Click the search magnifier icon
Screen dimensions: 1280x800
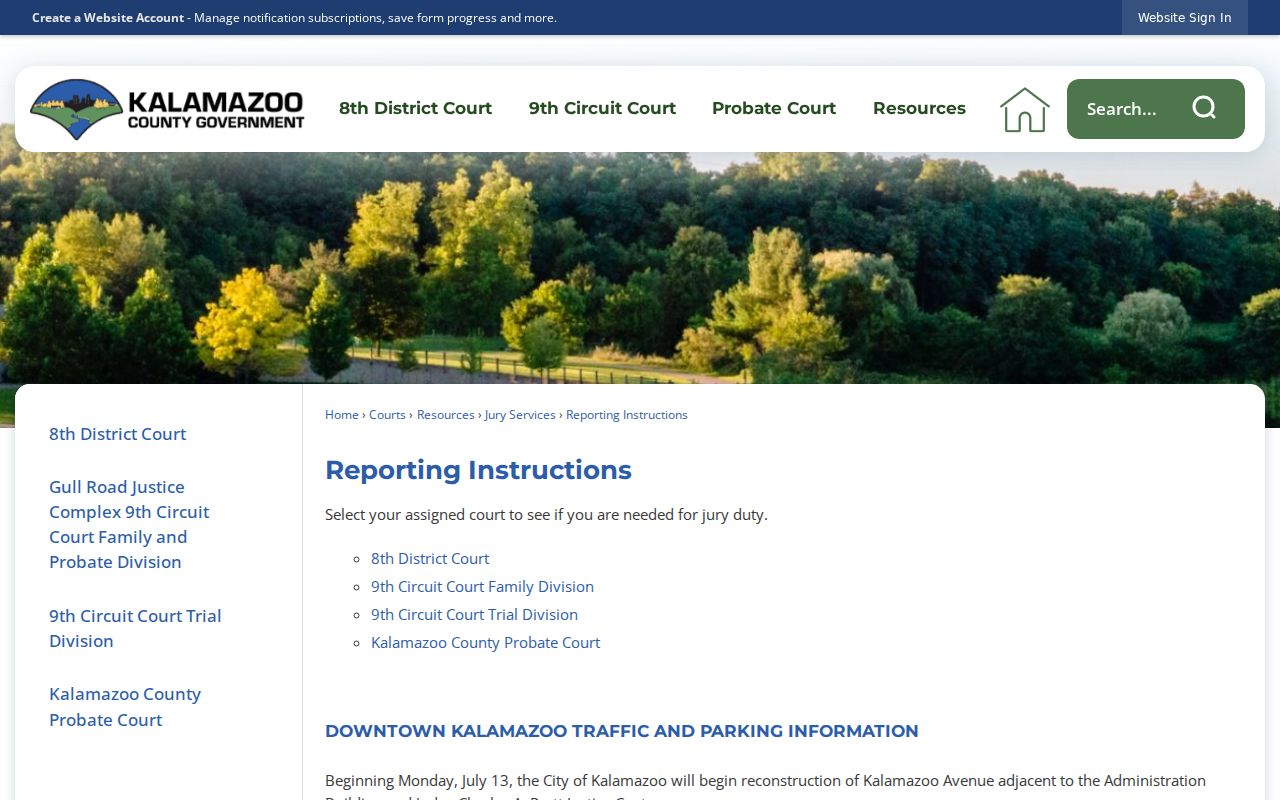click(1204, 108)
